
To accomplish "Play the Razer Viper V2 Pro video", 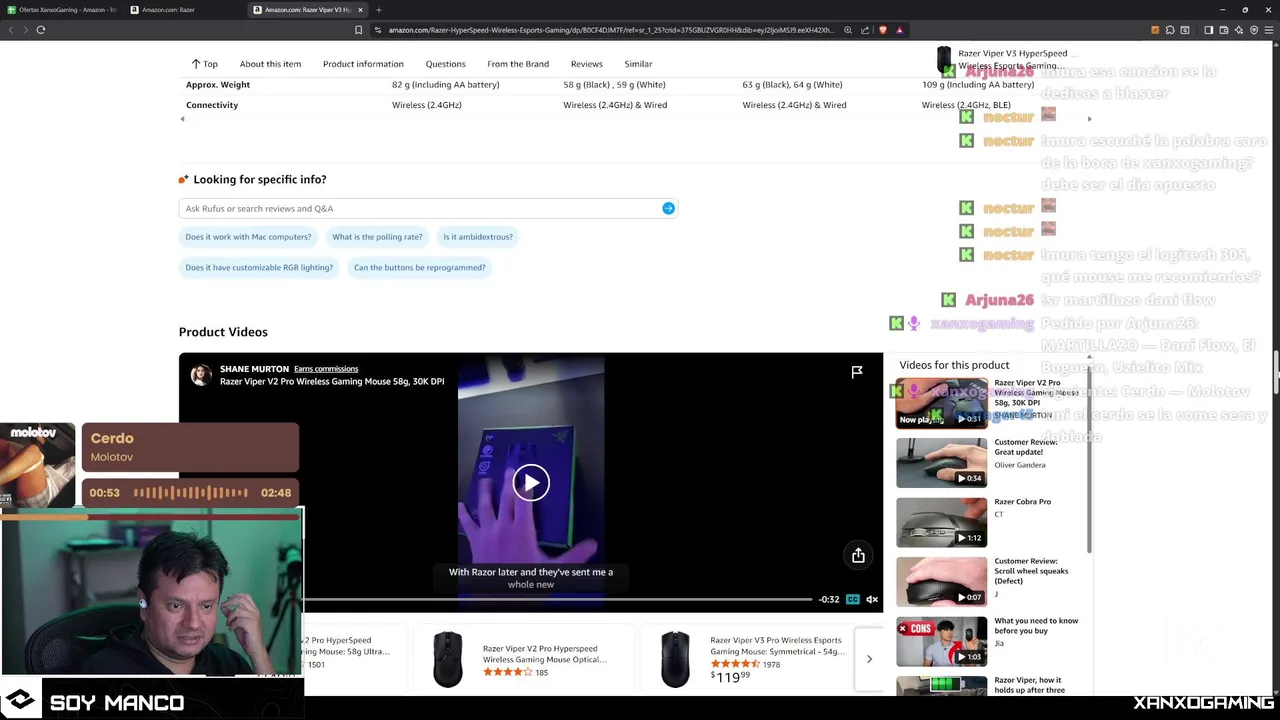I will click(x=531, y=483).
